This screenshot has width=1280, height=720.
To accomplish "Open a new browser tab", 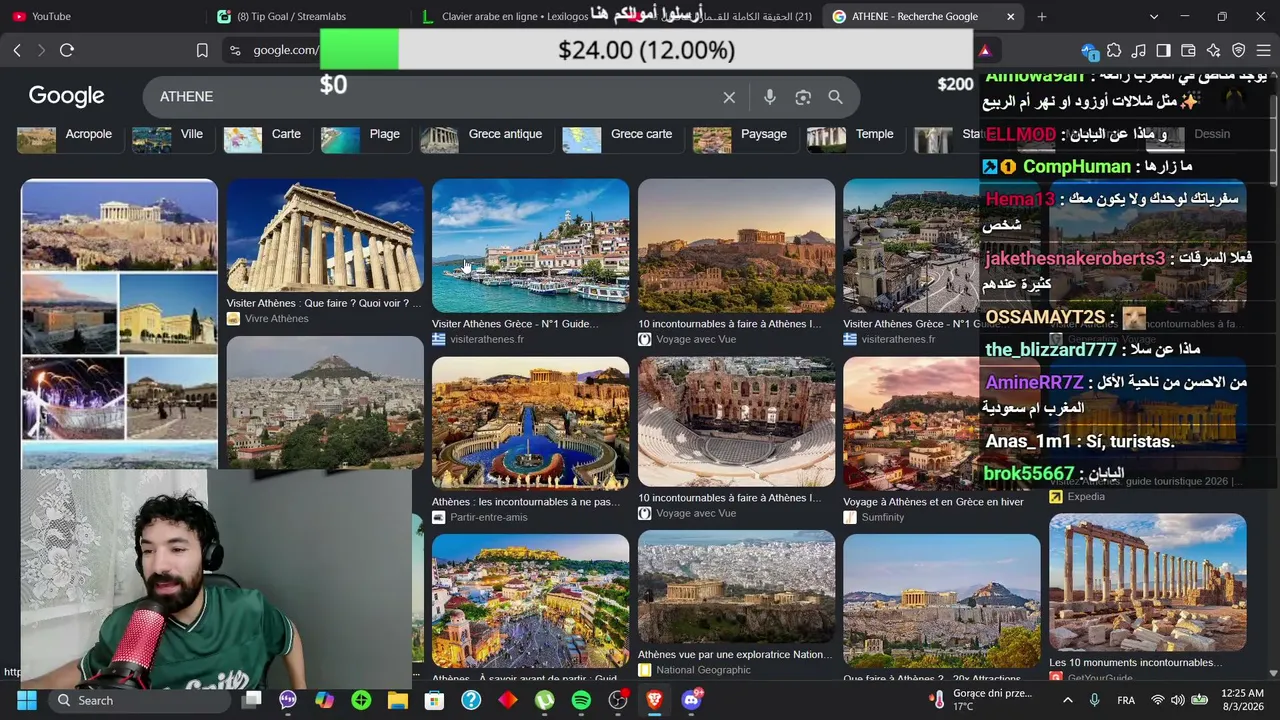I will click(x=1042, y=16).
